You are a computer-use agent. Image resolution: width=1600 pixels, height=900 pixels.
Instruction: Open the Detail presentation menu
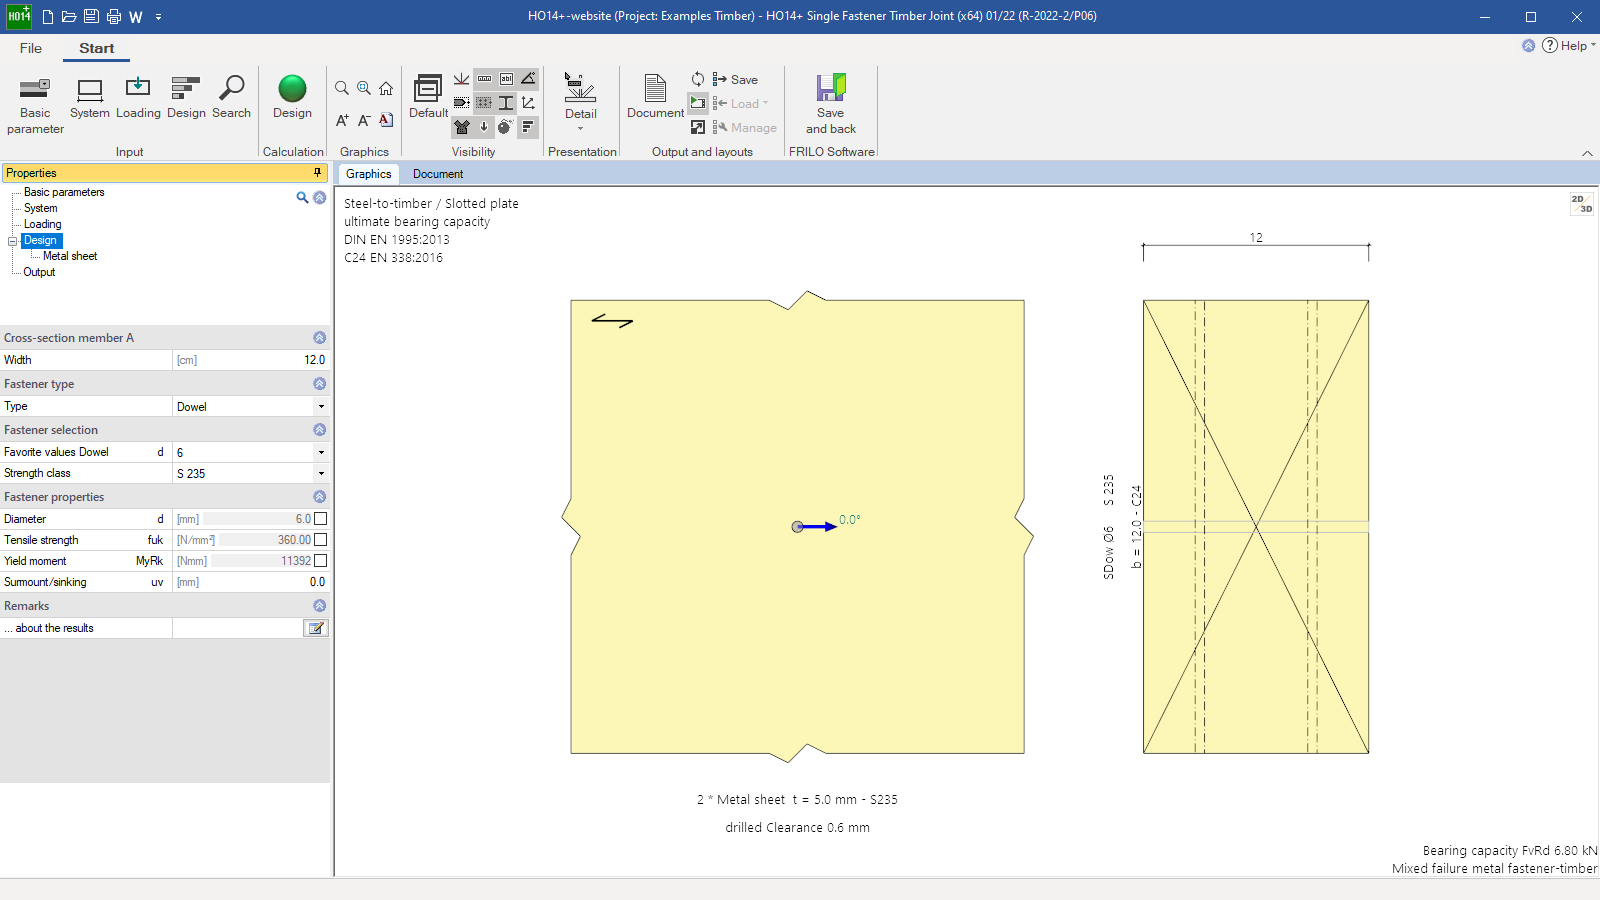[580, 100]
